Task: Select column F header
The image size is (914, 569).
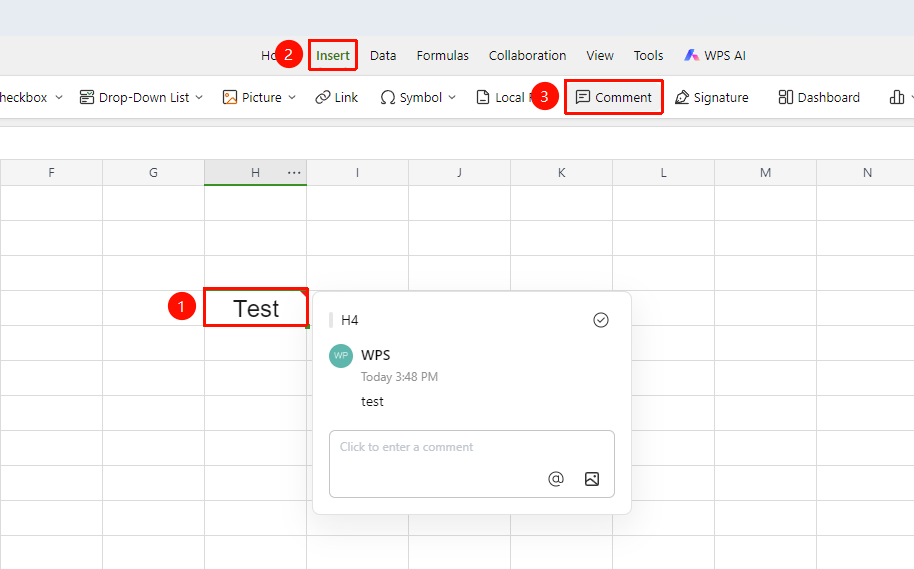Action: coord(51,173)
